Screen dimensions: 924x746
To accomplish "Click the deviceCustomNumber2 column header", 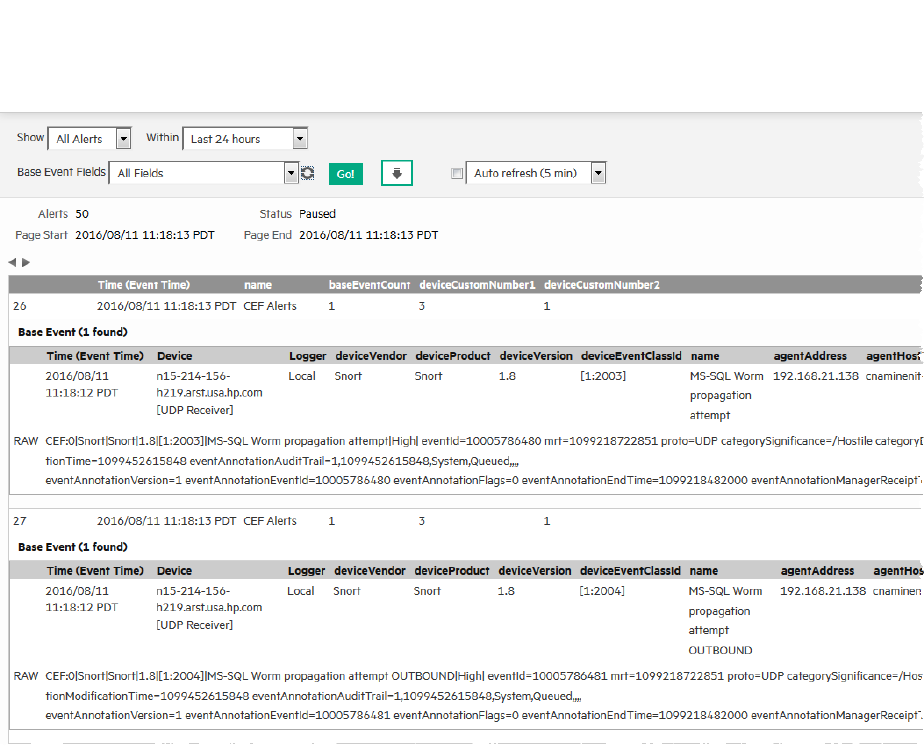I will coord(602,285).
